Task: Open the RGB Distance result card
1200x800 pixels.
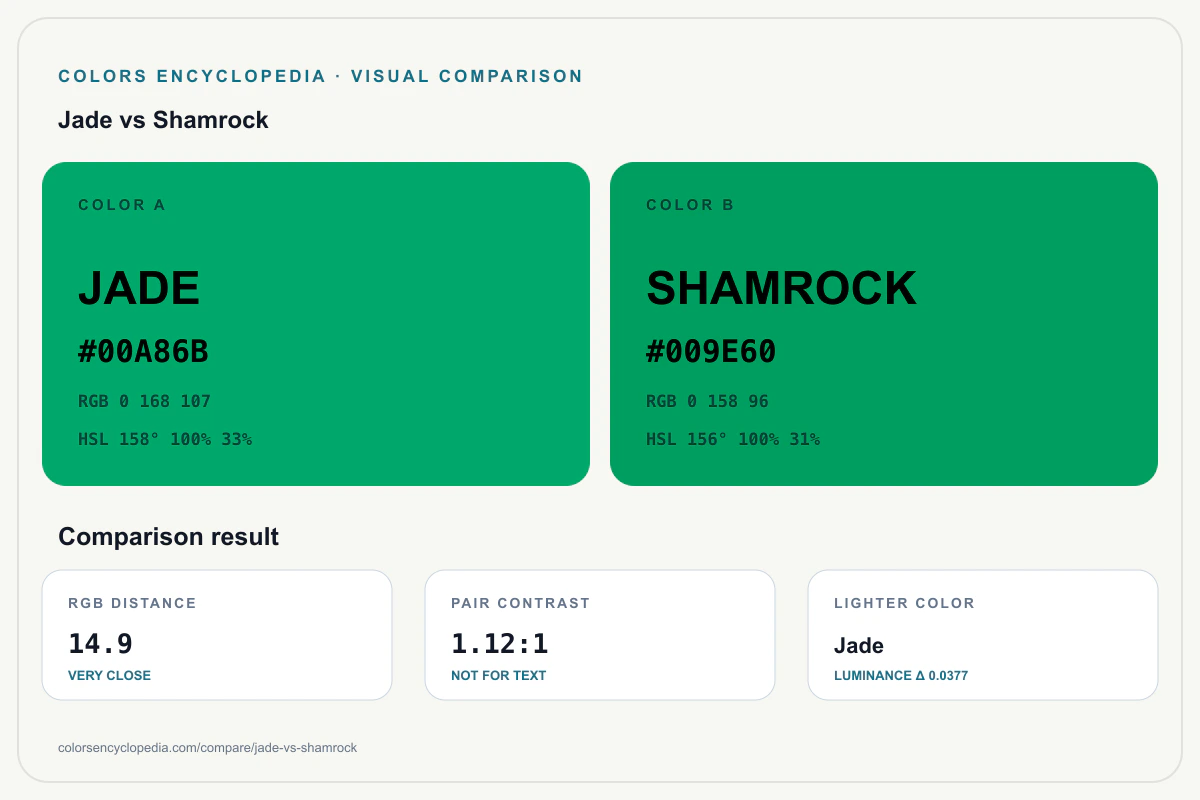Action: pos(217,635)
